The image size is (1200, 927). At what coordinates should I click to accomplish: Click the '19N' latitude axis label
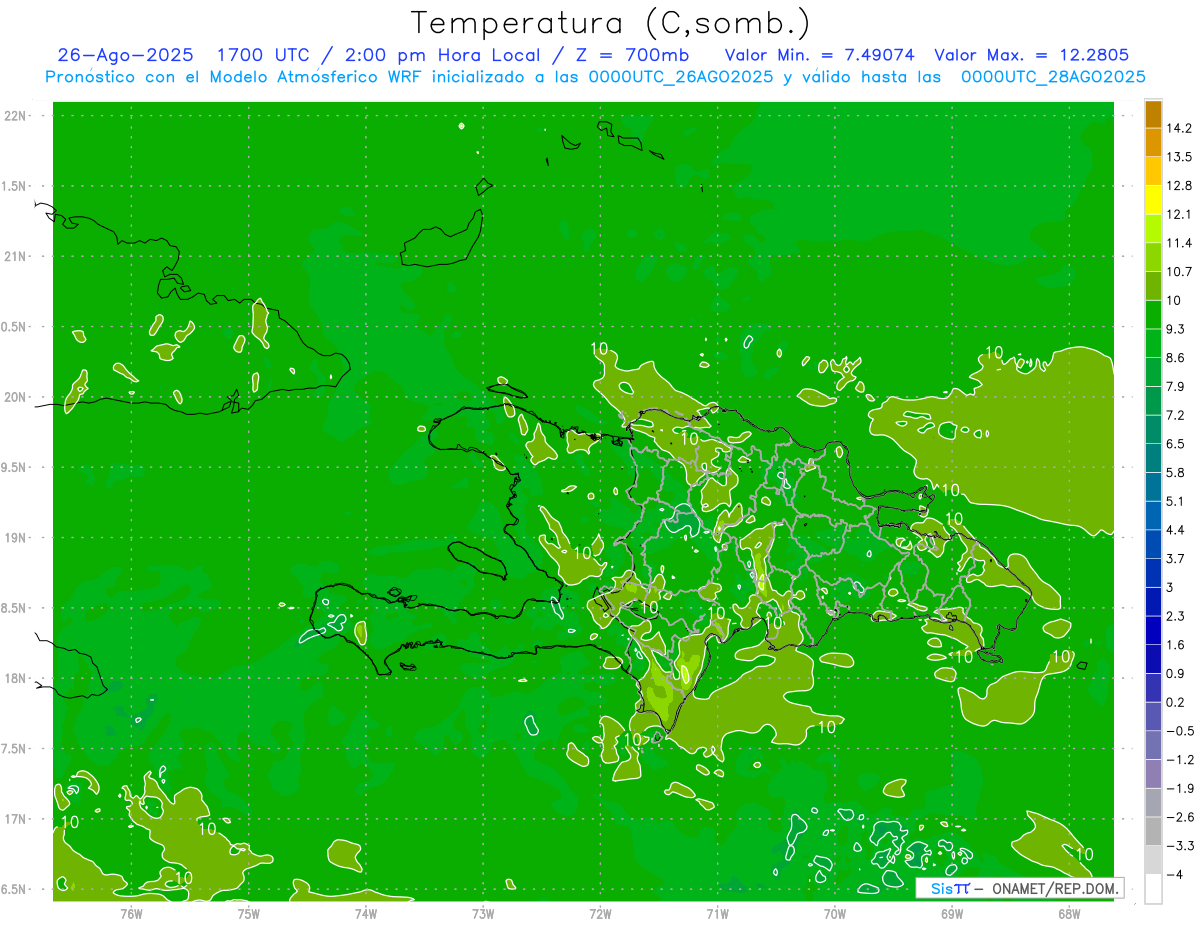click(17, 538)
